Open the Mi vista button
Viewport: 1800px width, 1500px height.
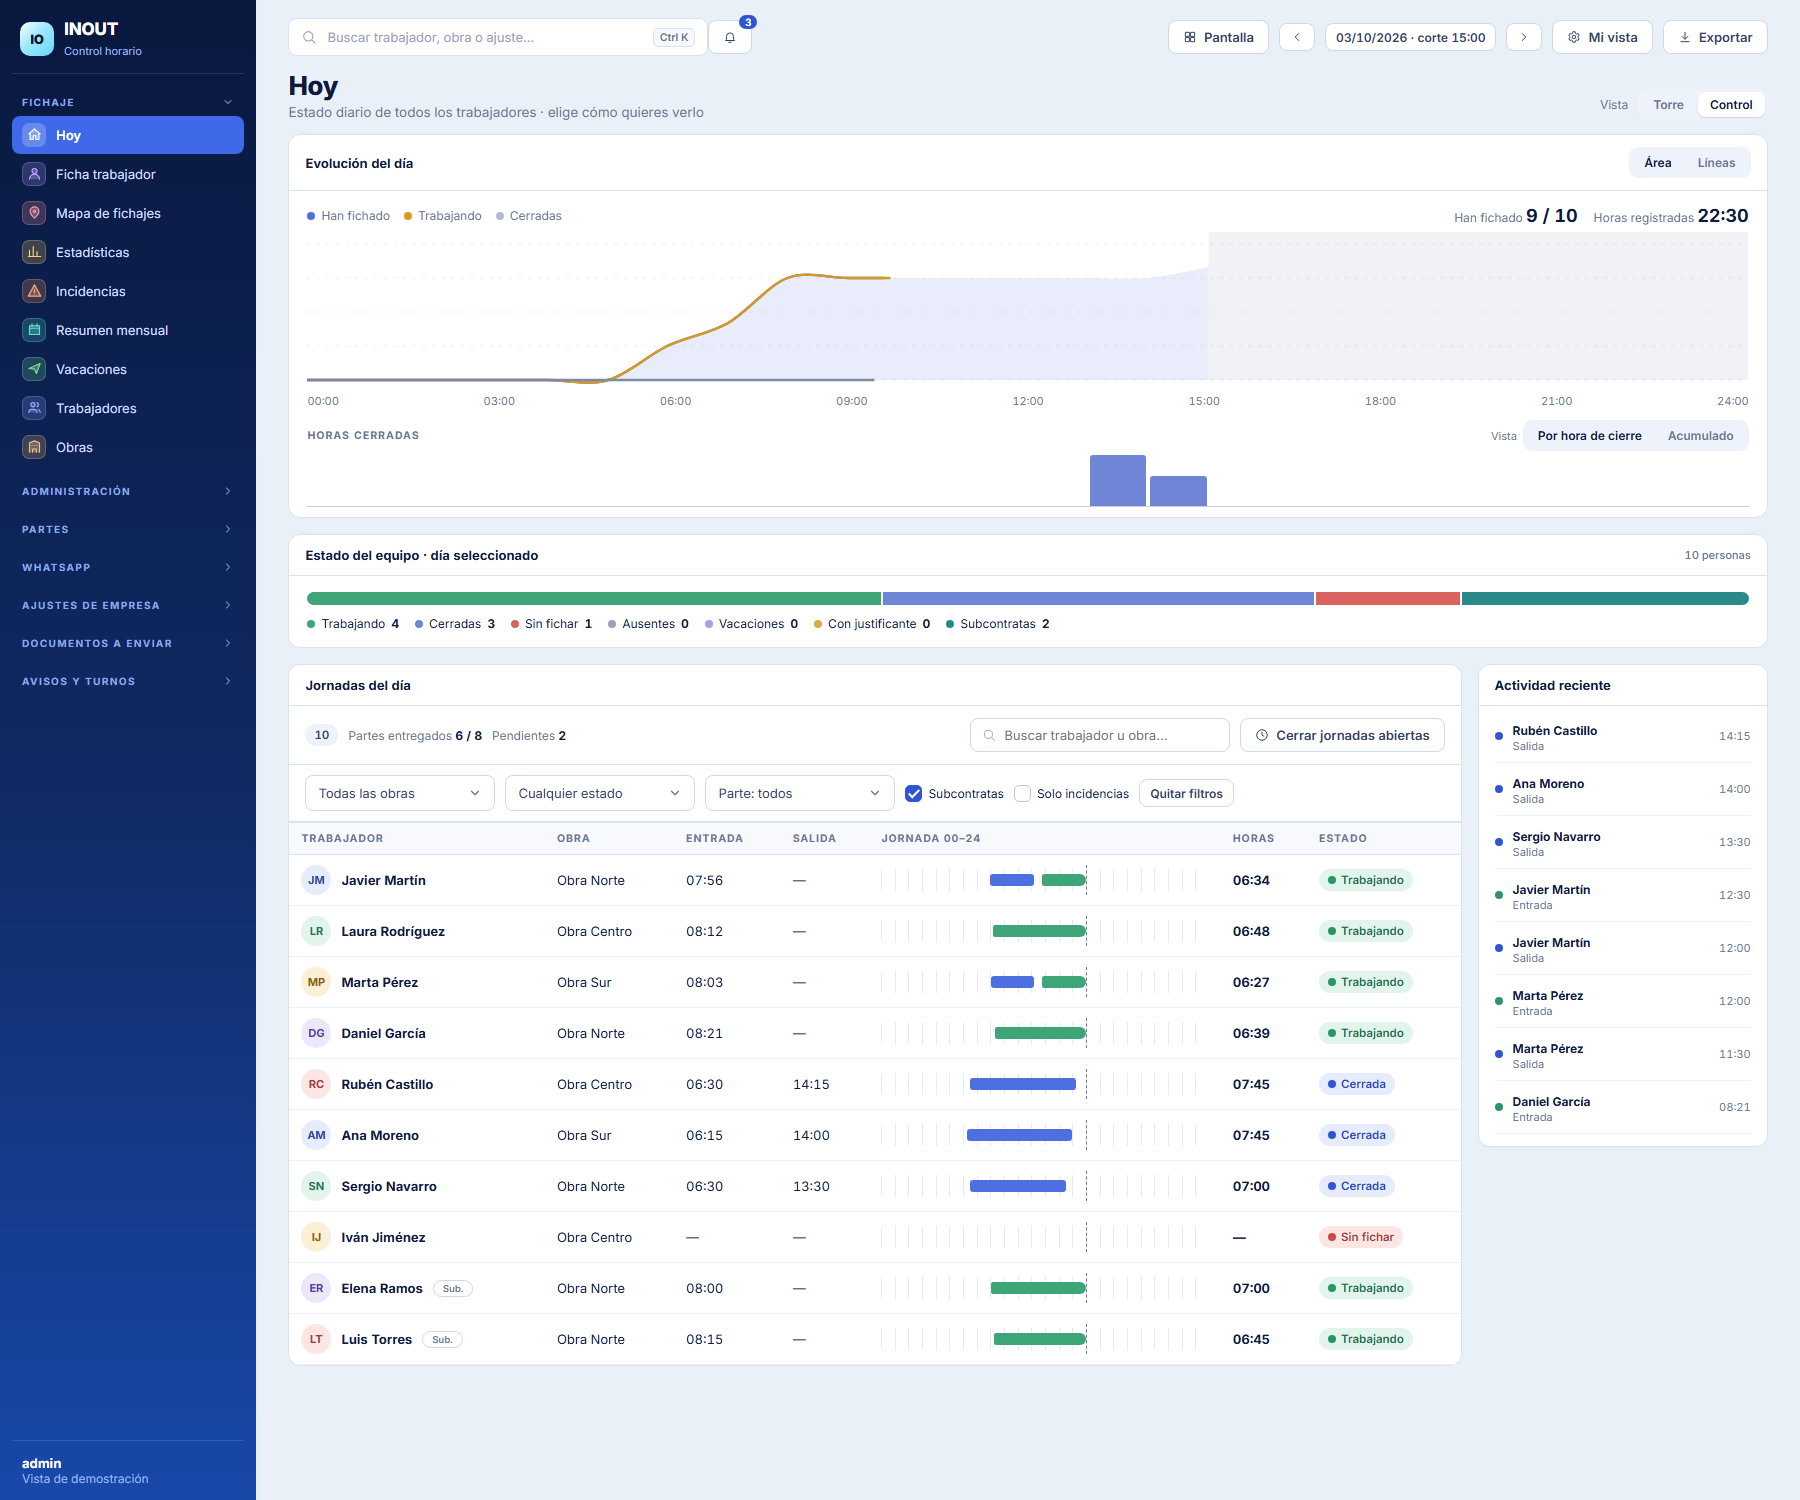pos(1602,37)
